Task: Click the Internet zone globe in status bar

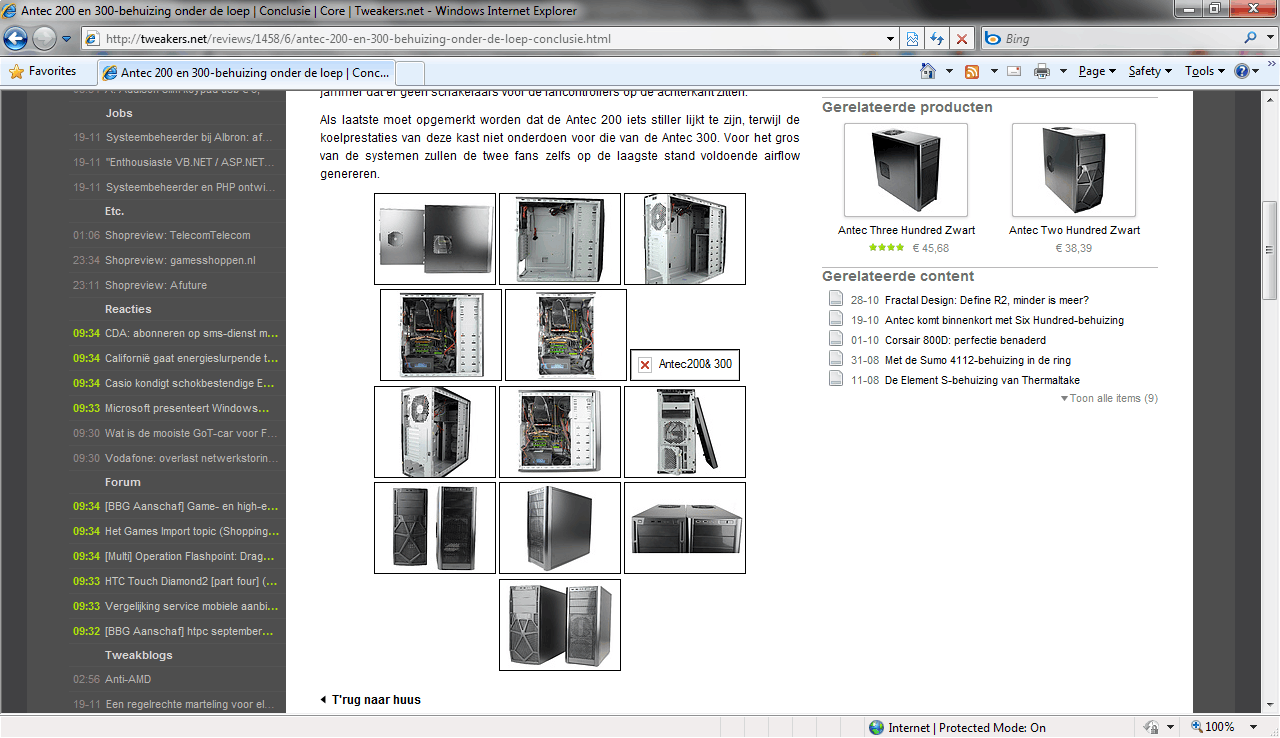Action: [876, 728]
